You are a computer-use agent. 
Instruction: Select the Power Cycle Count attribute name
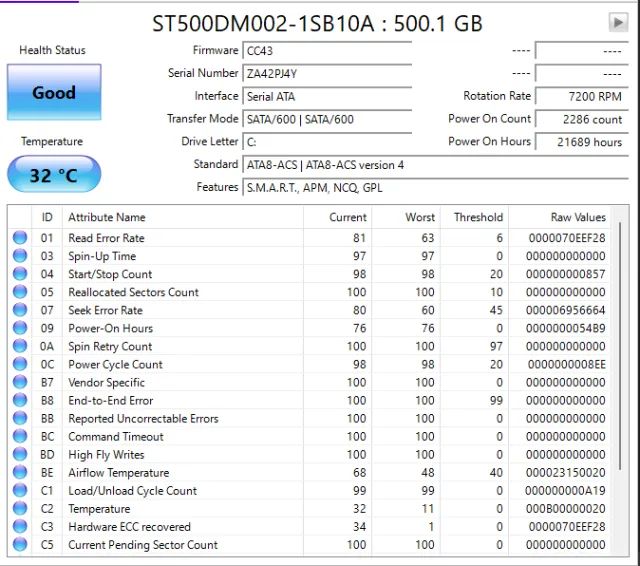tap(115, 364)
